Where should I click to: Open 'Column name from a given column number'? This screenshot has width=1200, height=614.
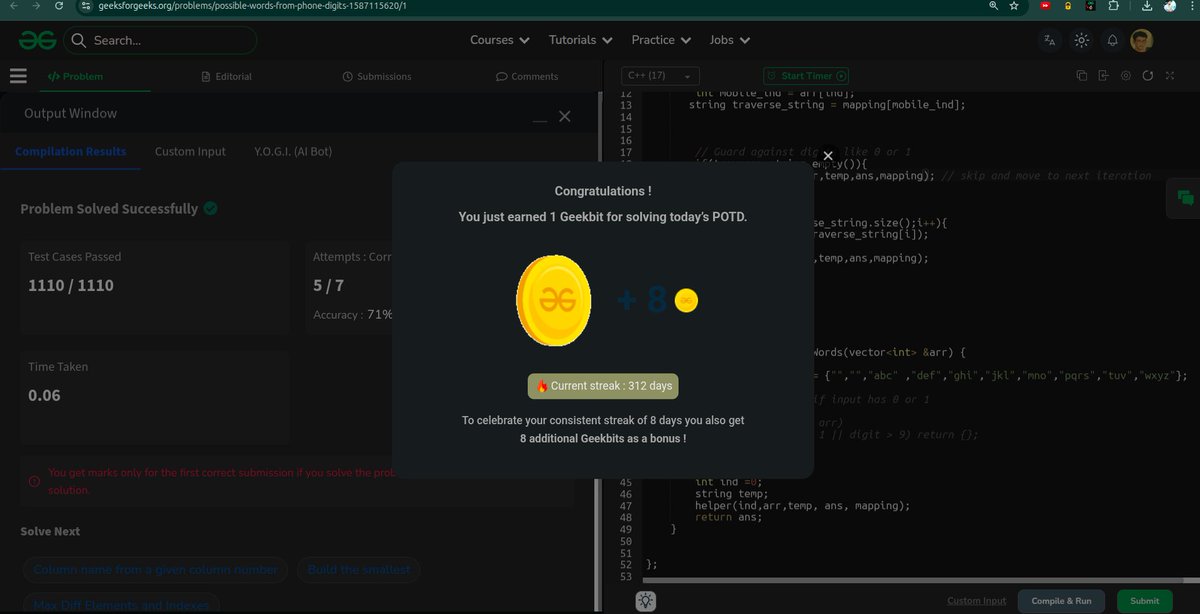[x=156, y=570]
